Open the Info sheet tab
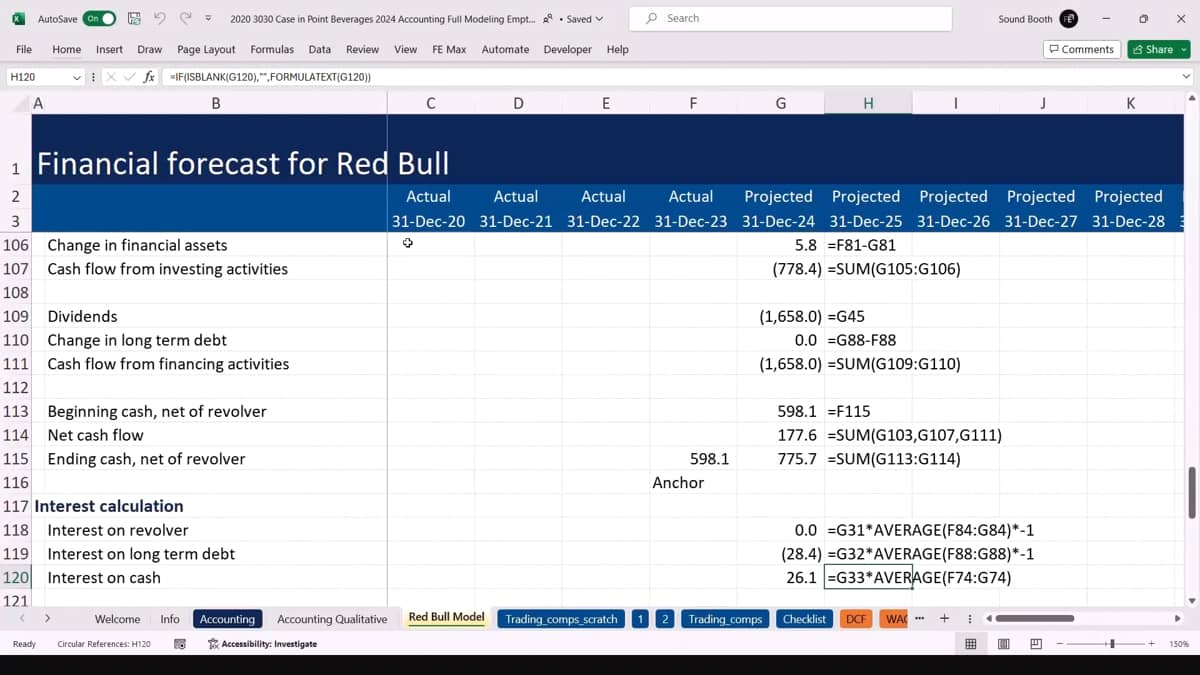 click(170, 619)
